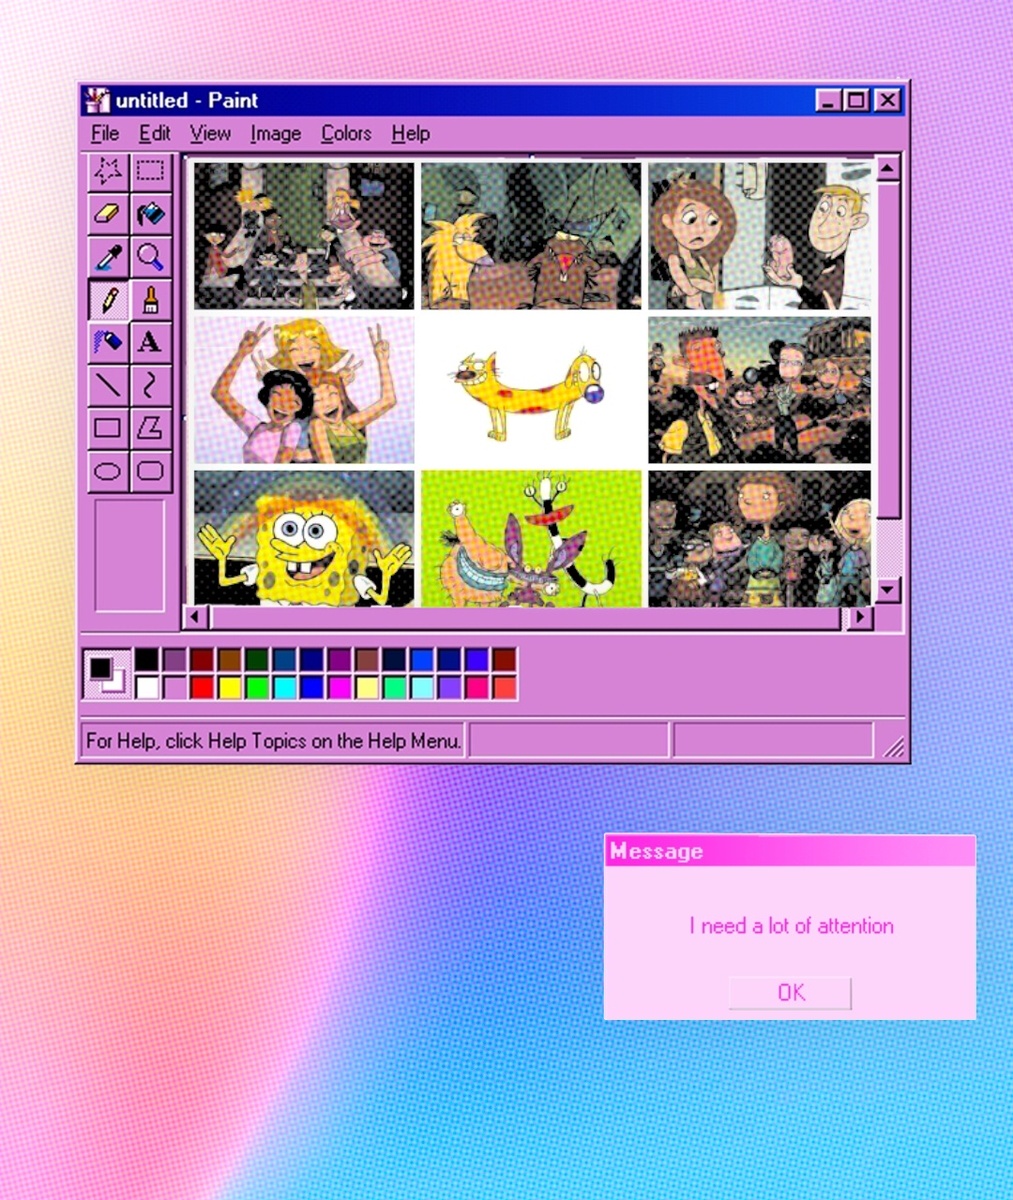Choose the bright red palette swatch
Viewport: 1013px width, 1200px height.
(x=202, y=688)
